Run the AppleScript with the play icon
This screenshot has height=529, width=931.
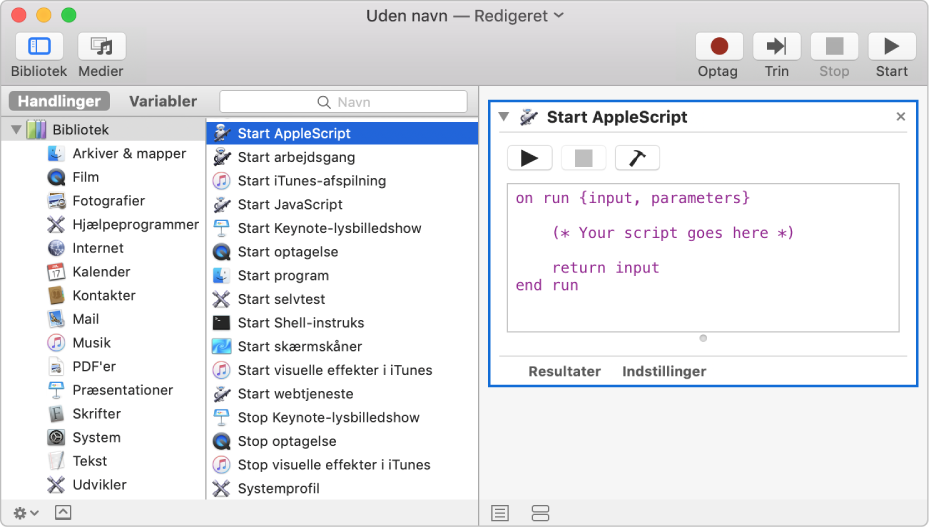(529, 158)
